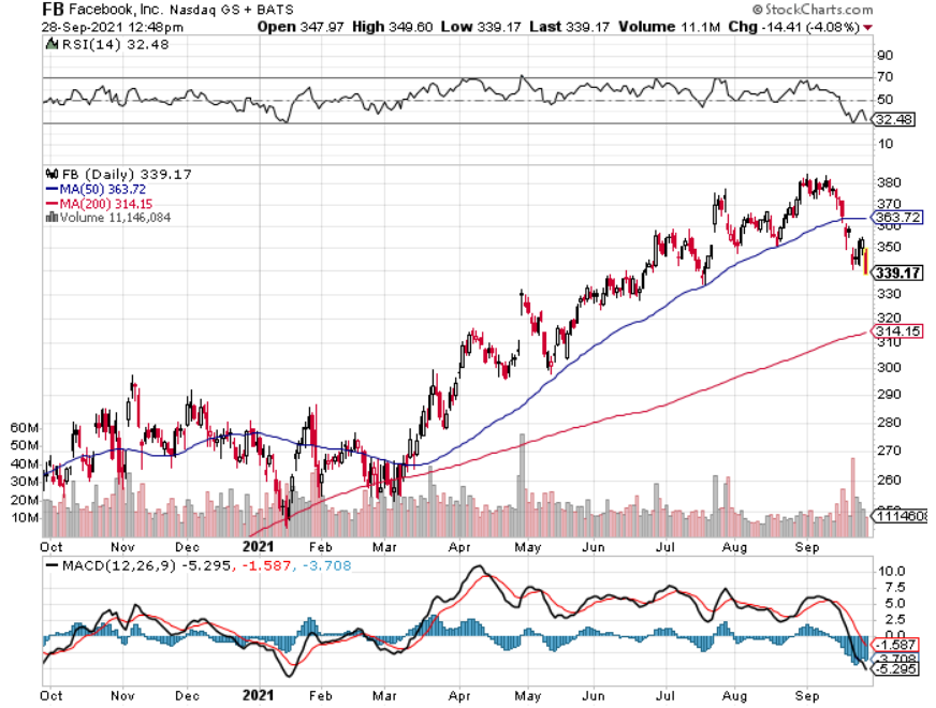Click the bold 339.17 last price tag

[x=898, y=273]
